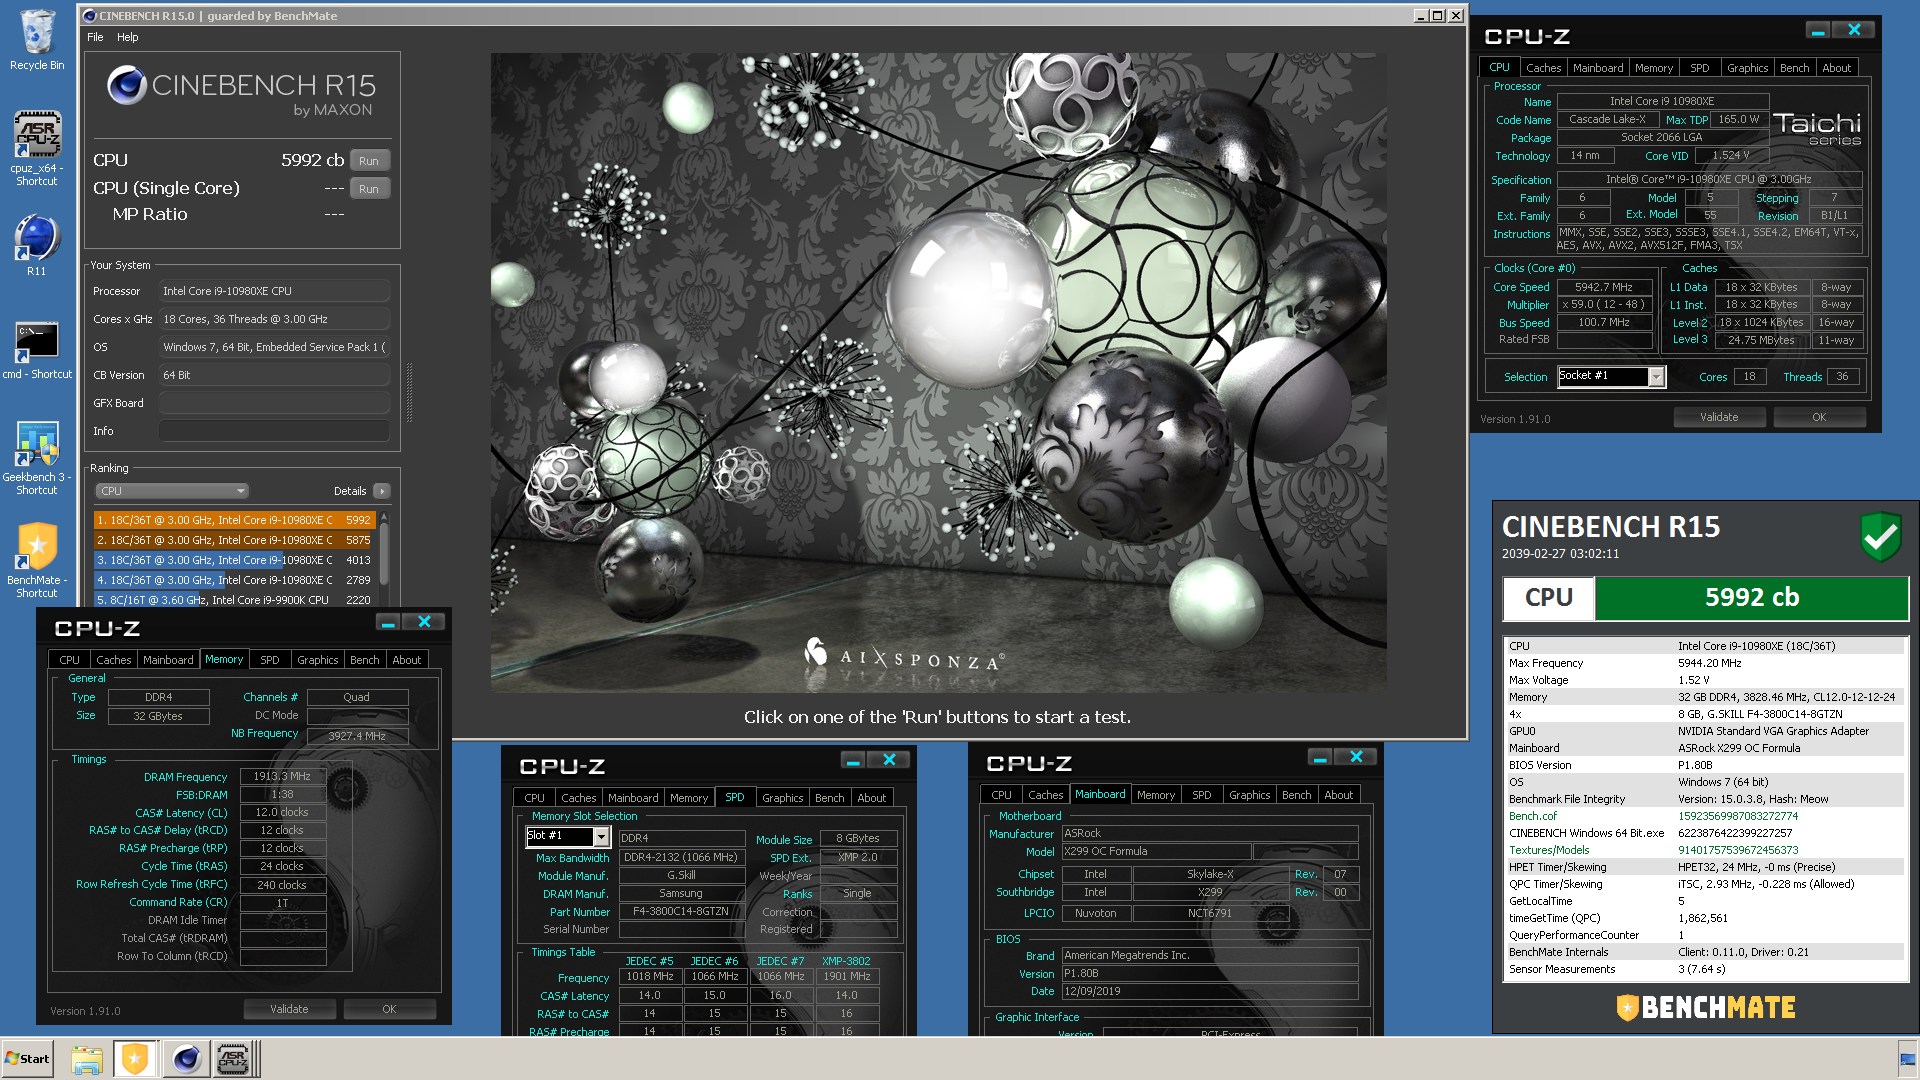Open Graphics tab in CPU-Z SPD window
This screenshot has width=1920, height=1080.
(x=782, y=798)
